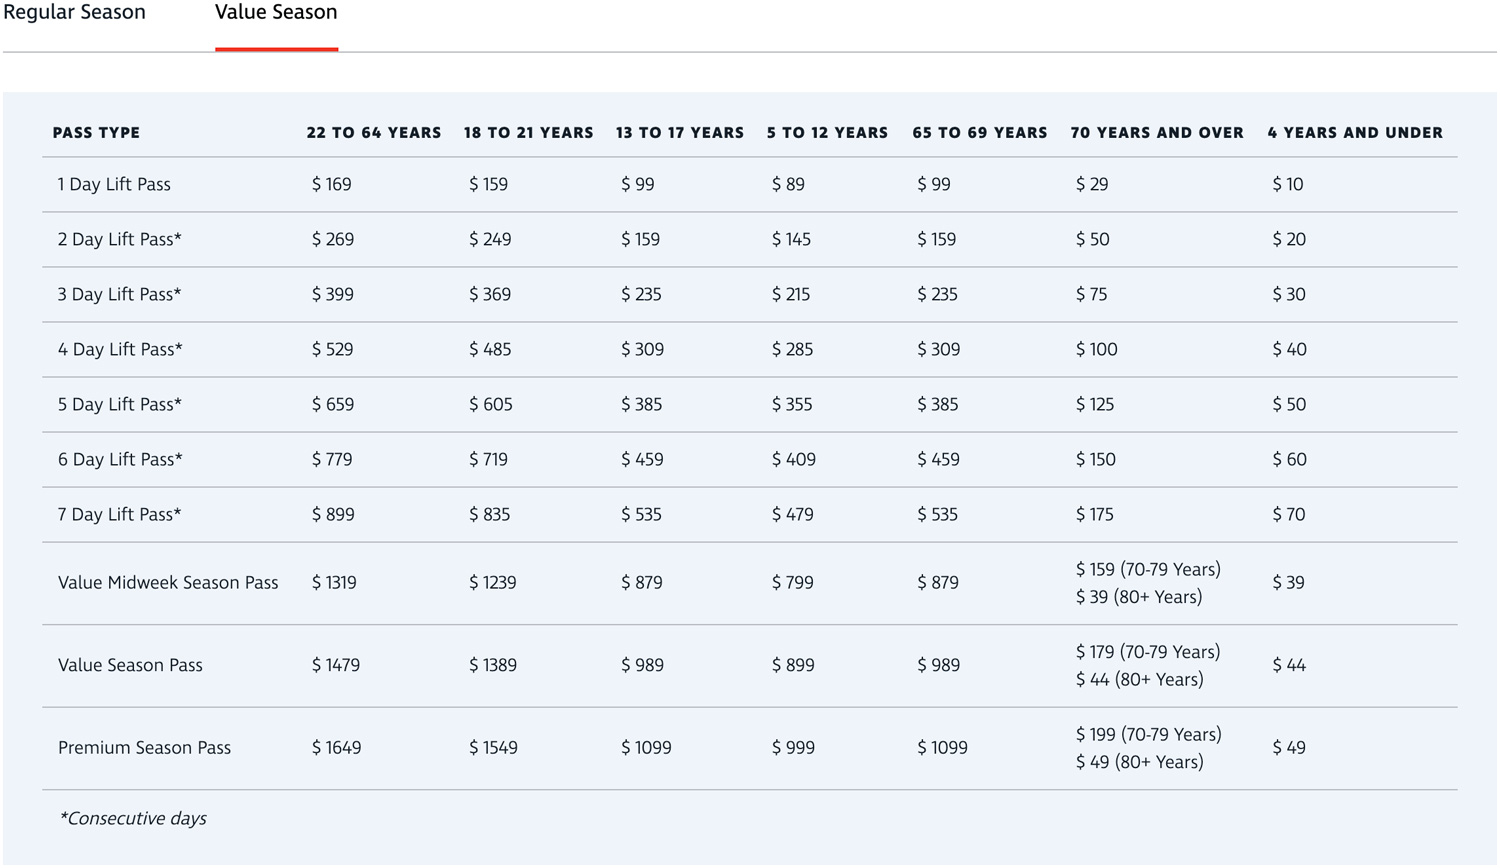This screenshot has height=868, width=1500.
Task: Select the 1 Day Lift Pass row label
Action: pos(114,185)
